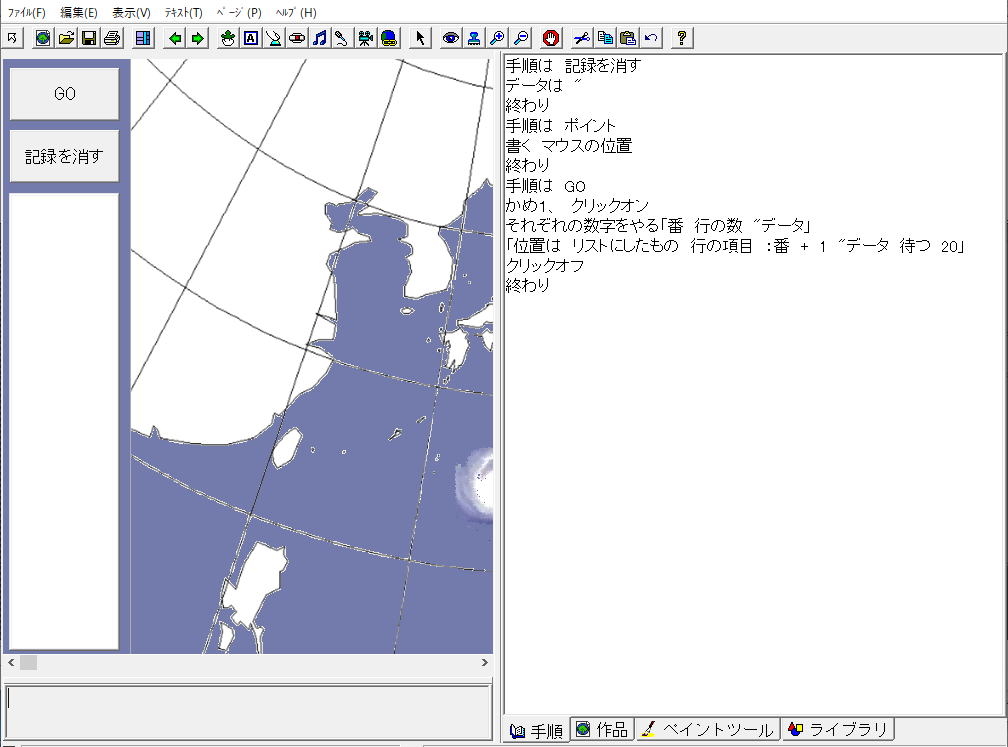Select the eye tool icon
This screenshot has height=747, width=1008.
(451, 38)
